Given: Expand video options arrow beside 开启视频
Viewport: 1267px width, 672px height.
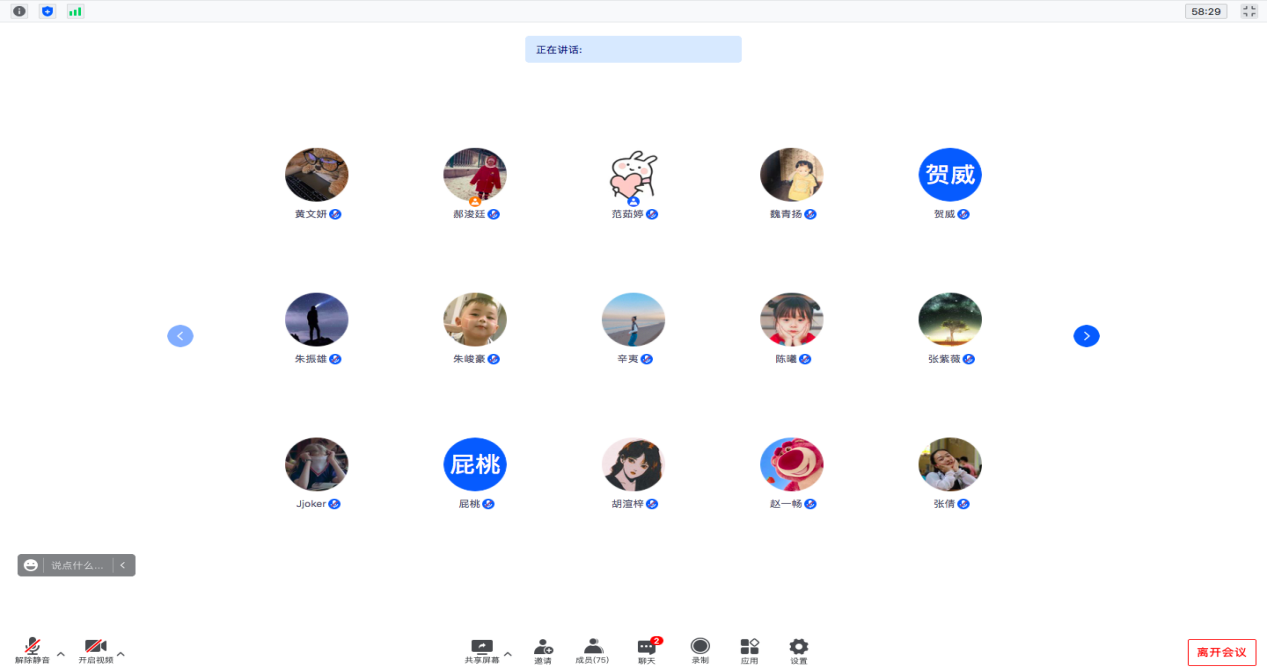Looking at the screenshot, I should pyautogui.click(x=121, y=654).
